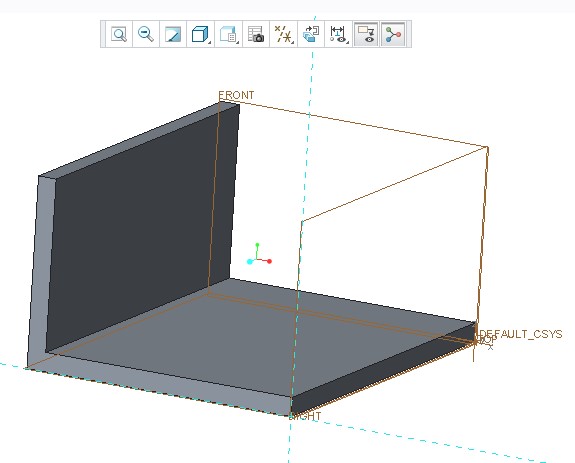Viewport: 575px width, 463px height.
Task: Repaint the graphics window
Action: [173, 34]
